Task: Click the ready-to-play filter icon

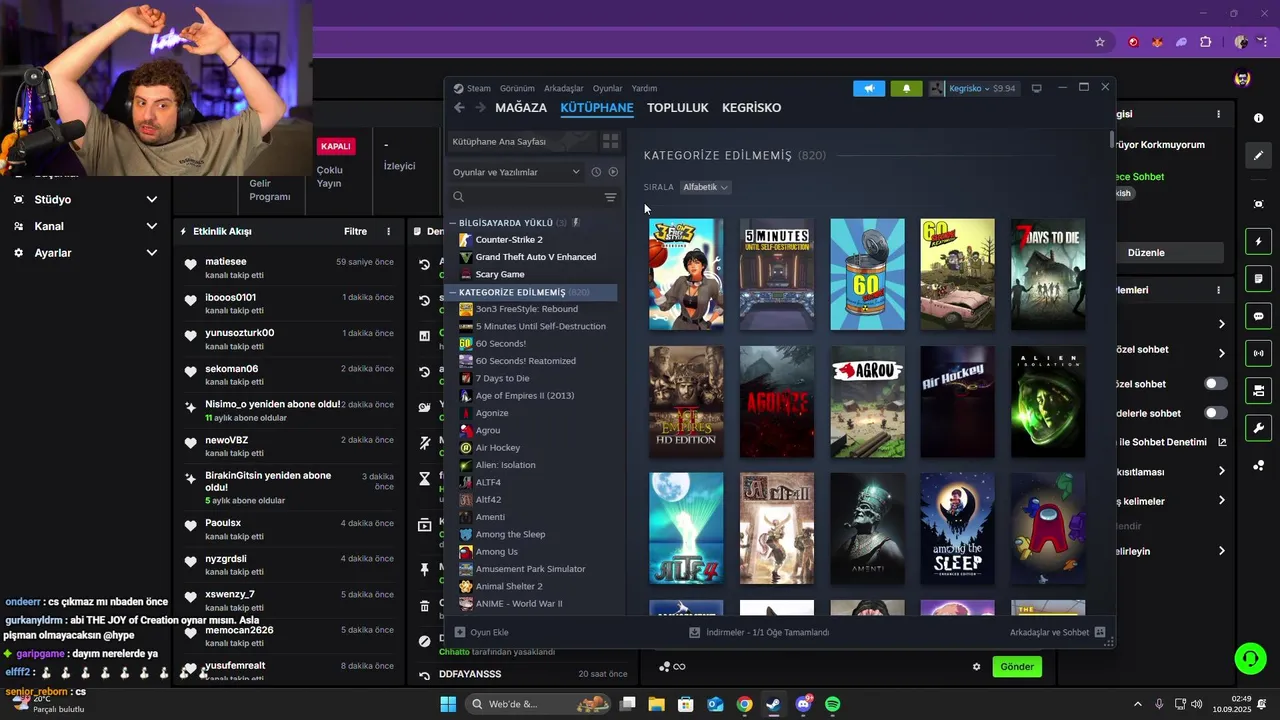Action: click(613, 172)
